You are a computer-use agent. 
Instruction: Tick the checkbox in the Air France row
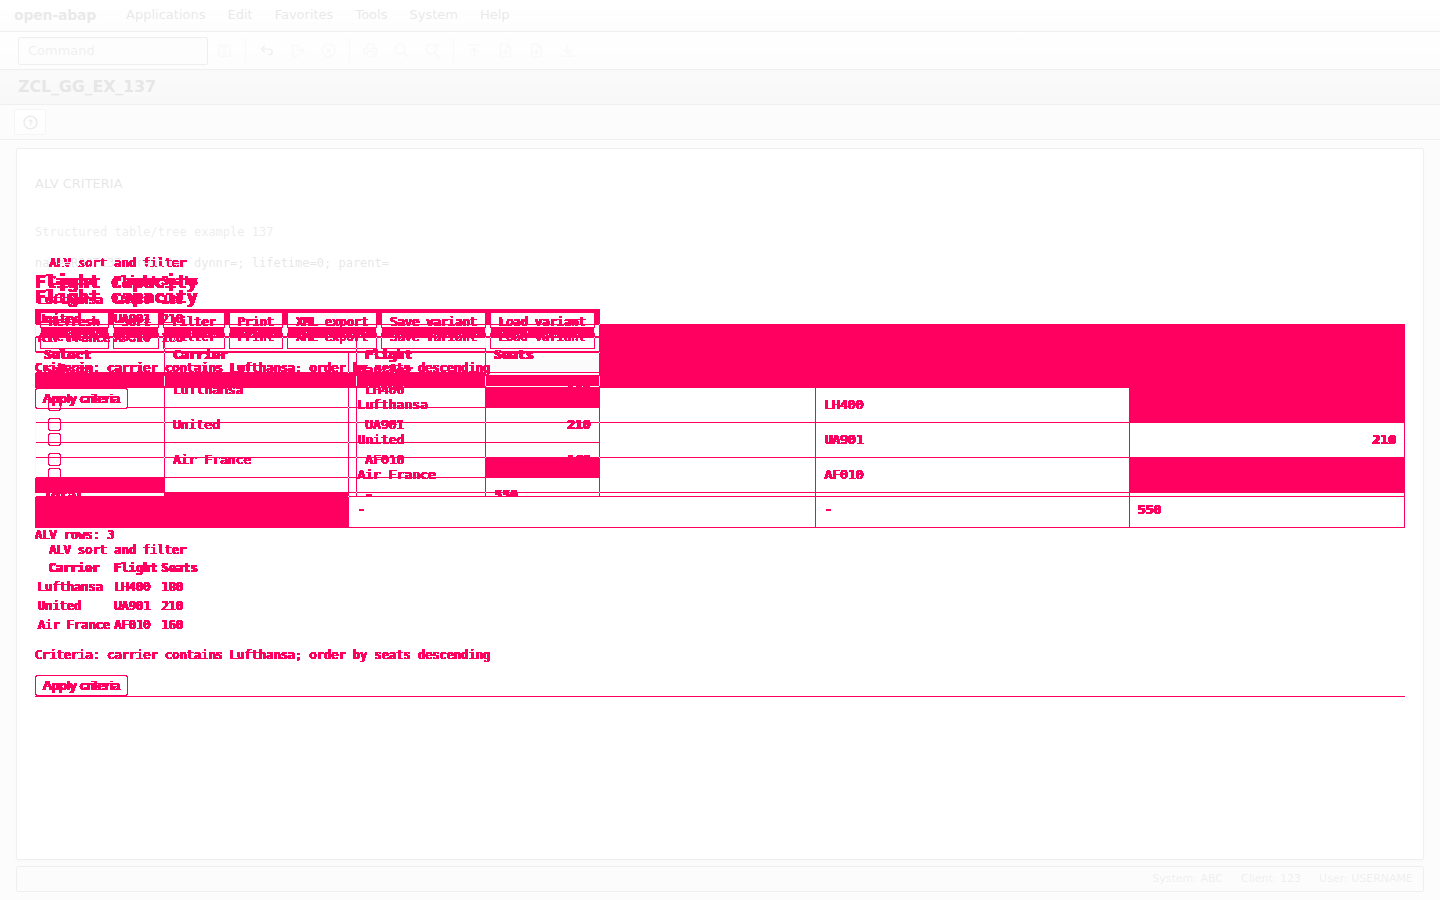coord(55,459)
